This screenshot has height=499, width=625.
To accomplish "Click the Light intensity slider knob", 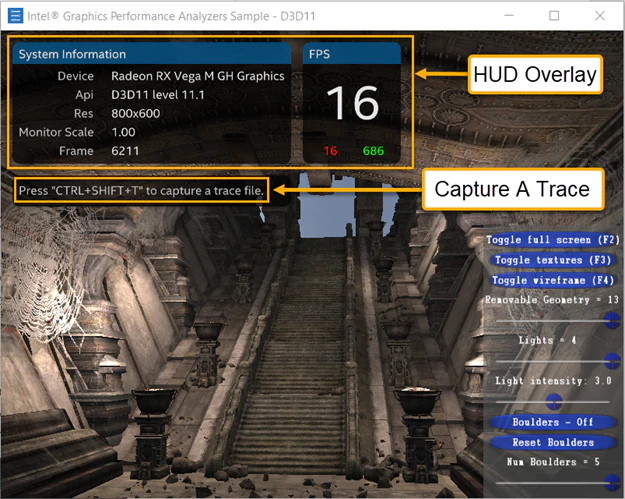I will click(552, 400).
